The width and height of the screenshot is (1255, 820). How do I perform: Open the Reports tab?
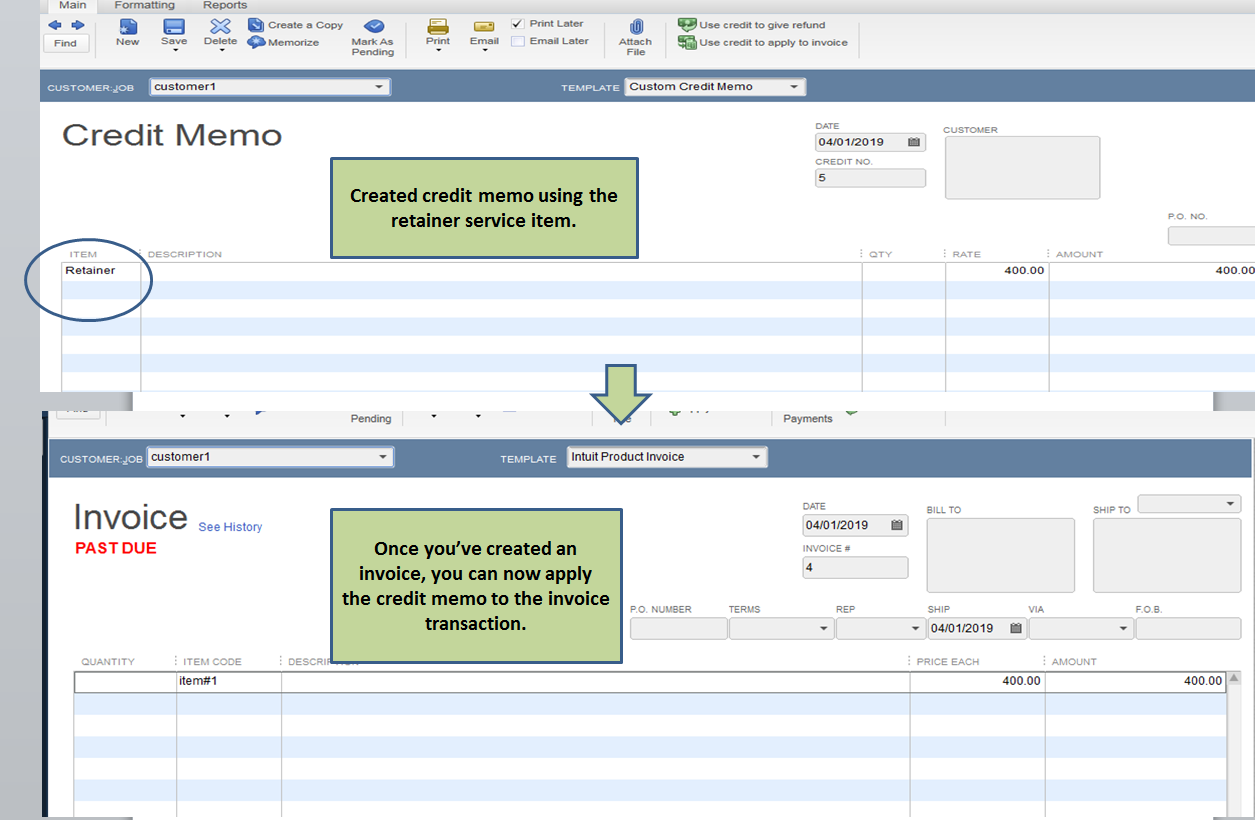tap(224, 5)
